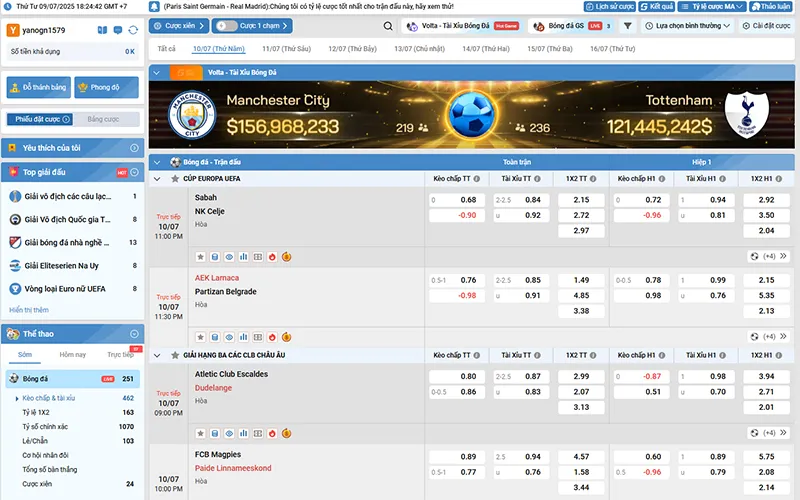Select the 2.15 odds for Sabah 1X2 TT
The height and width of the screenshot is (500, 800).
tap(581, 200)
